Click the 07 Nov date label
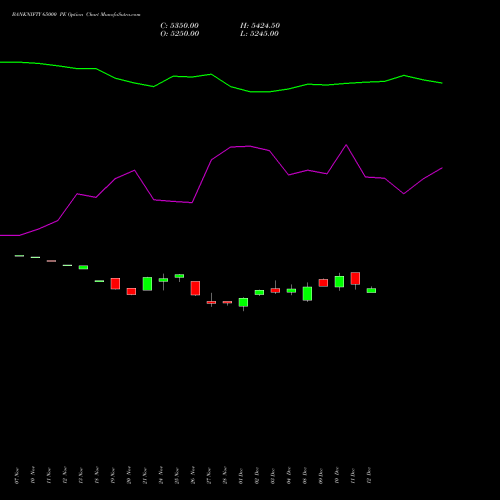 coord(17,476)
